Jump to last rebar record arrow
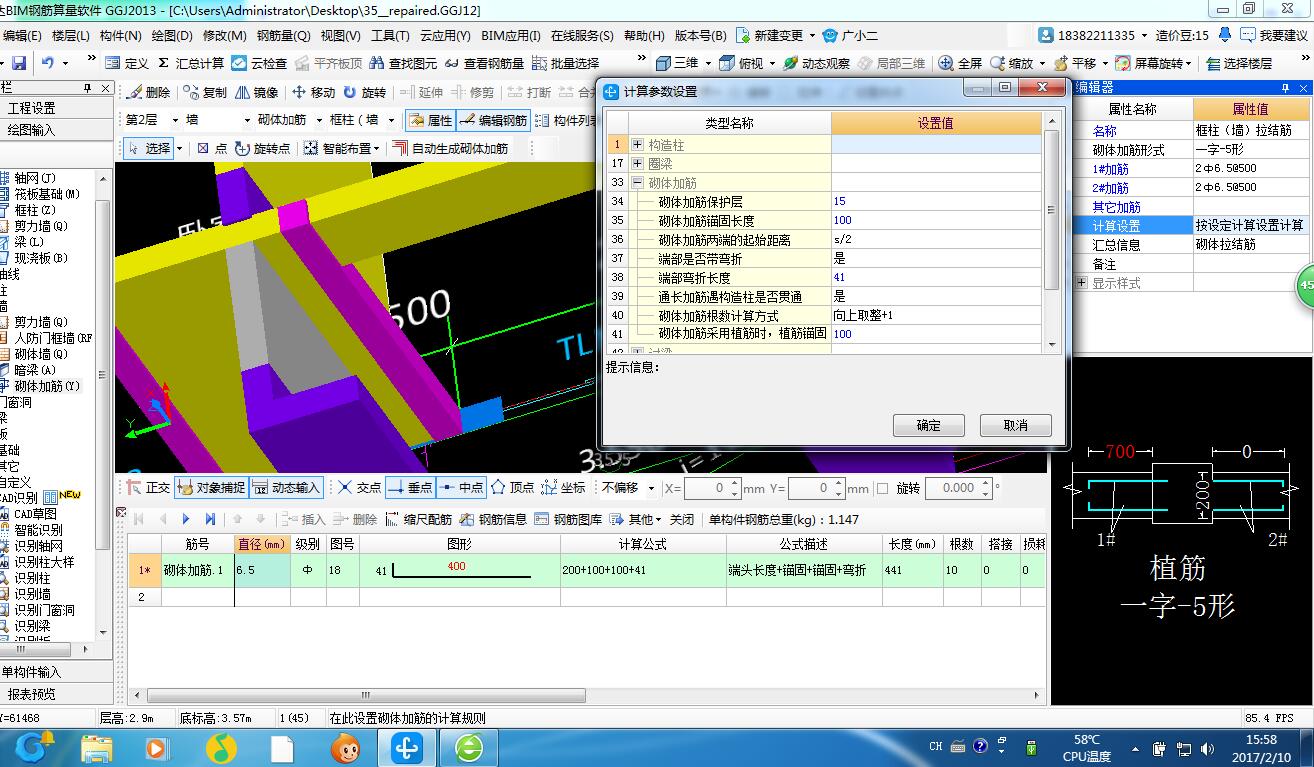The height and width of the screenshot is (767, 1314). click(x=210, y=519)
